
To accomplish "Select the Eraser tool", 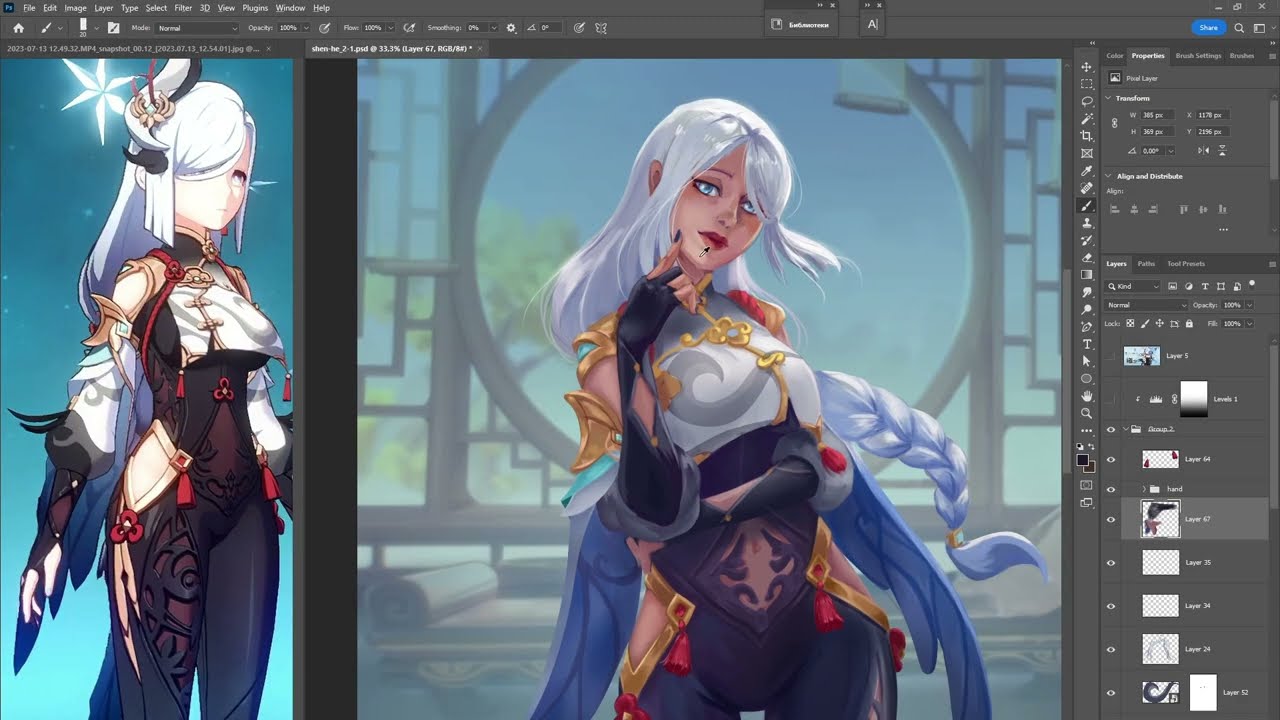I will (1087, 258).
